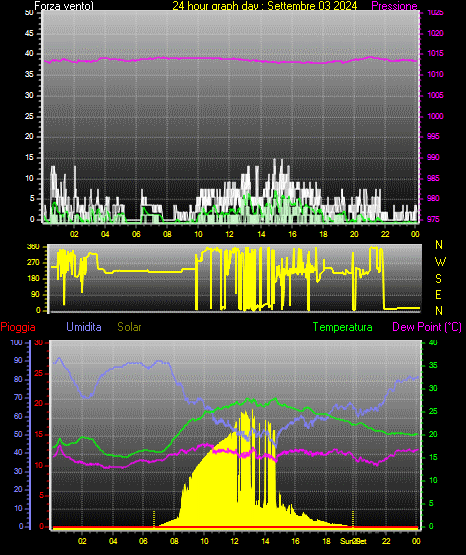Click the Forza vento chart title
This screenshot has width=466, height=555.
(64, 6)
